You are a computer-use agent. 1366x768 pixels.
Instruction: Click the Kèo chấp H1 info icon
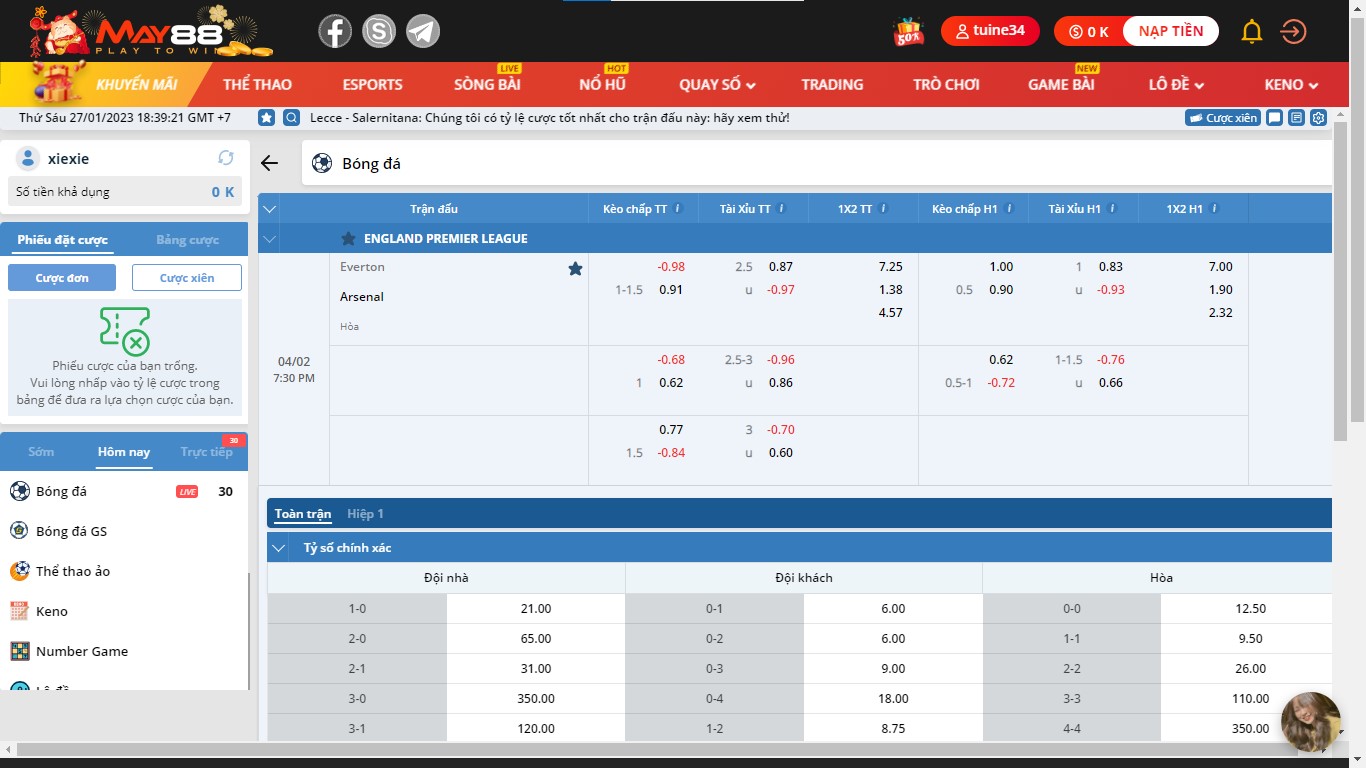[x=1008, y=209]
